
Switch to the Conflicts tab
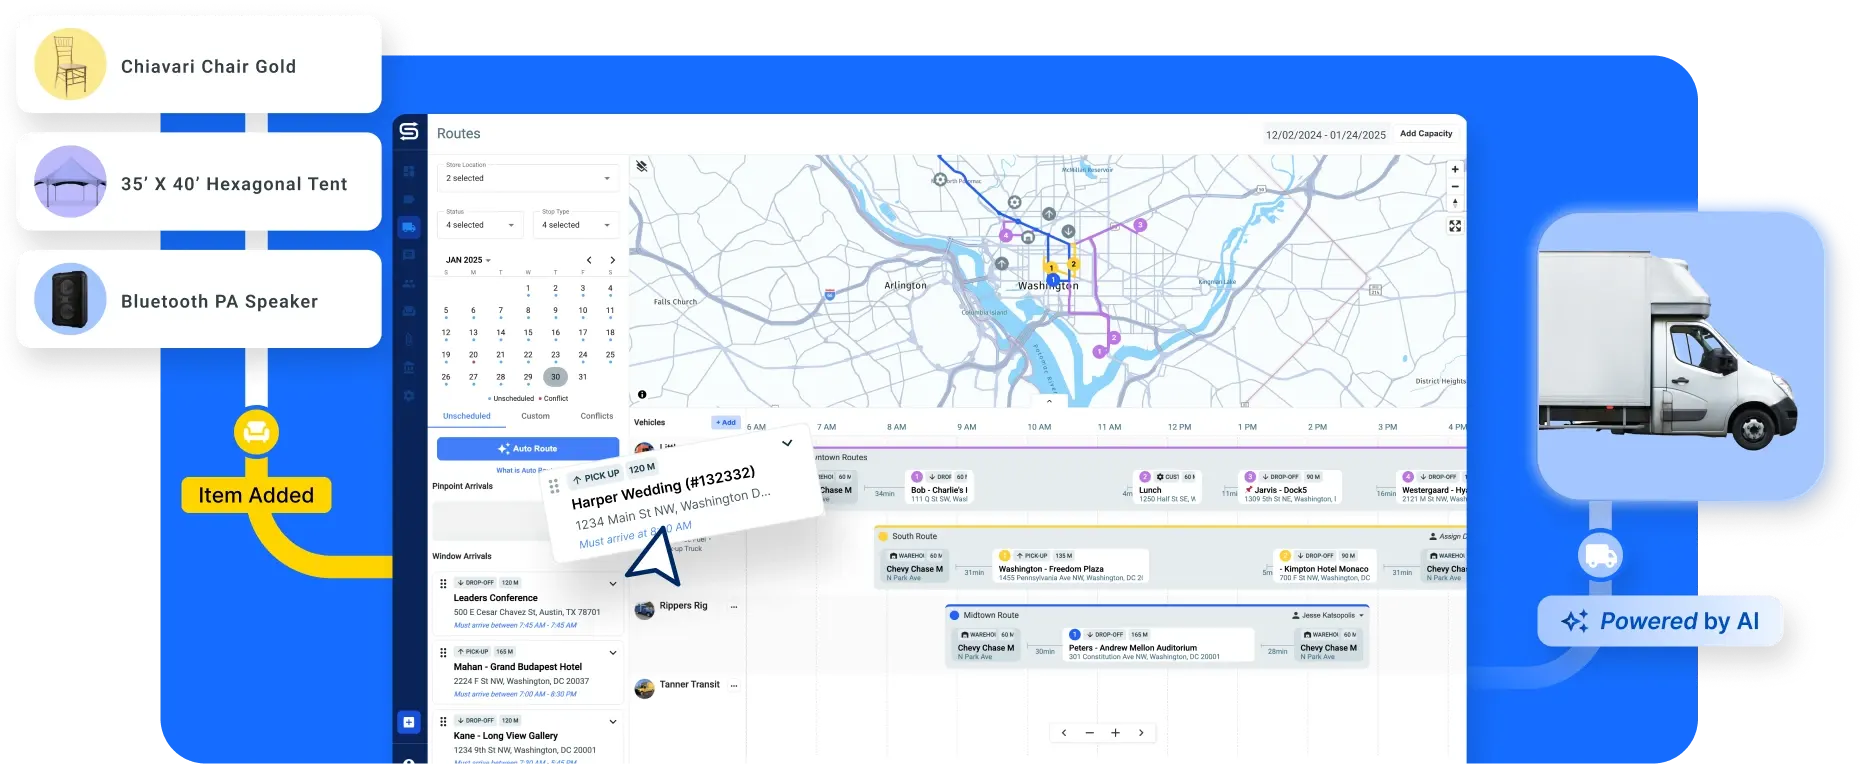click(x=597, y=416)
